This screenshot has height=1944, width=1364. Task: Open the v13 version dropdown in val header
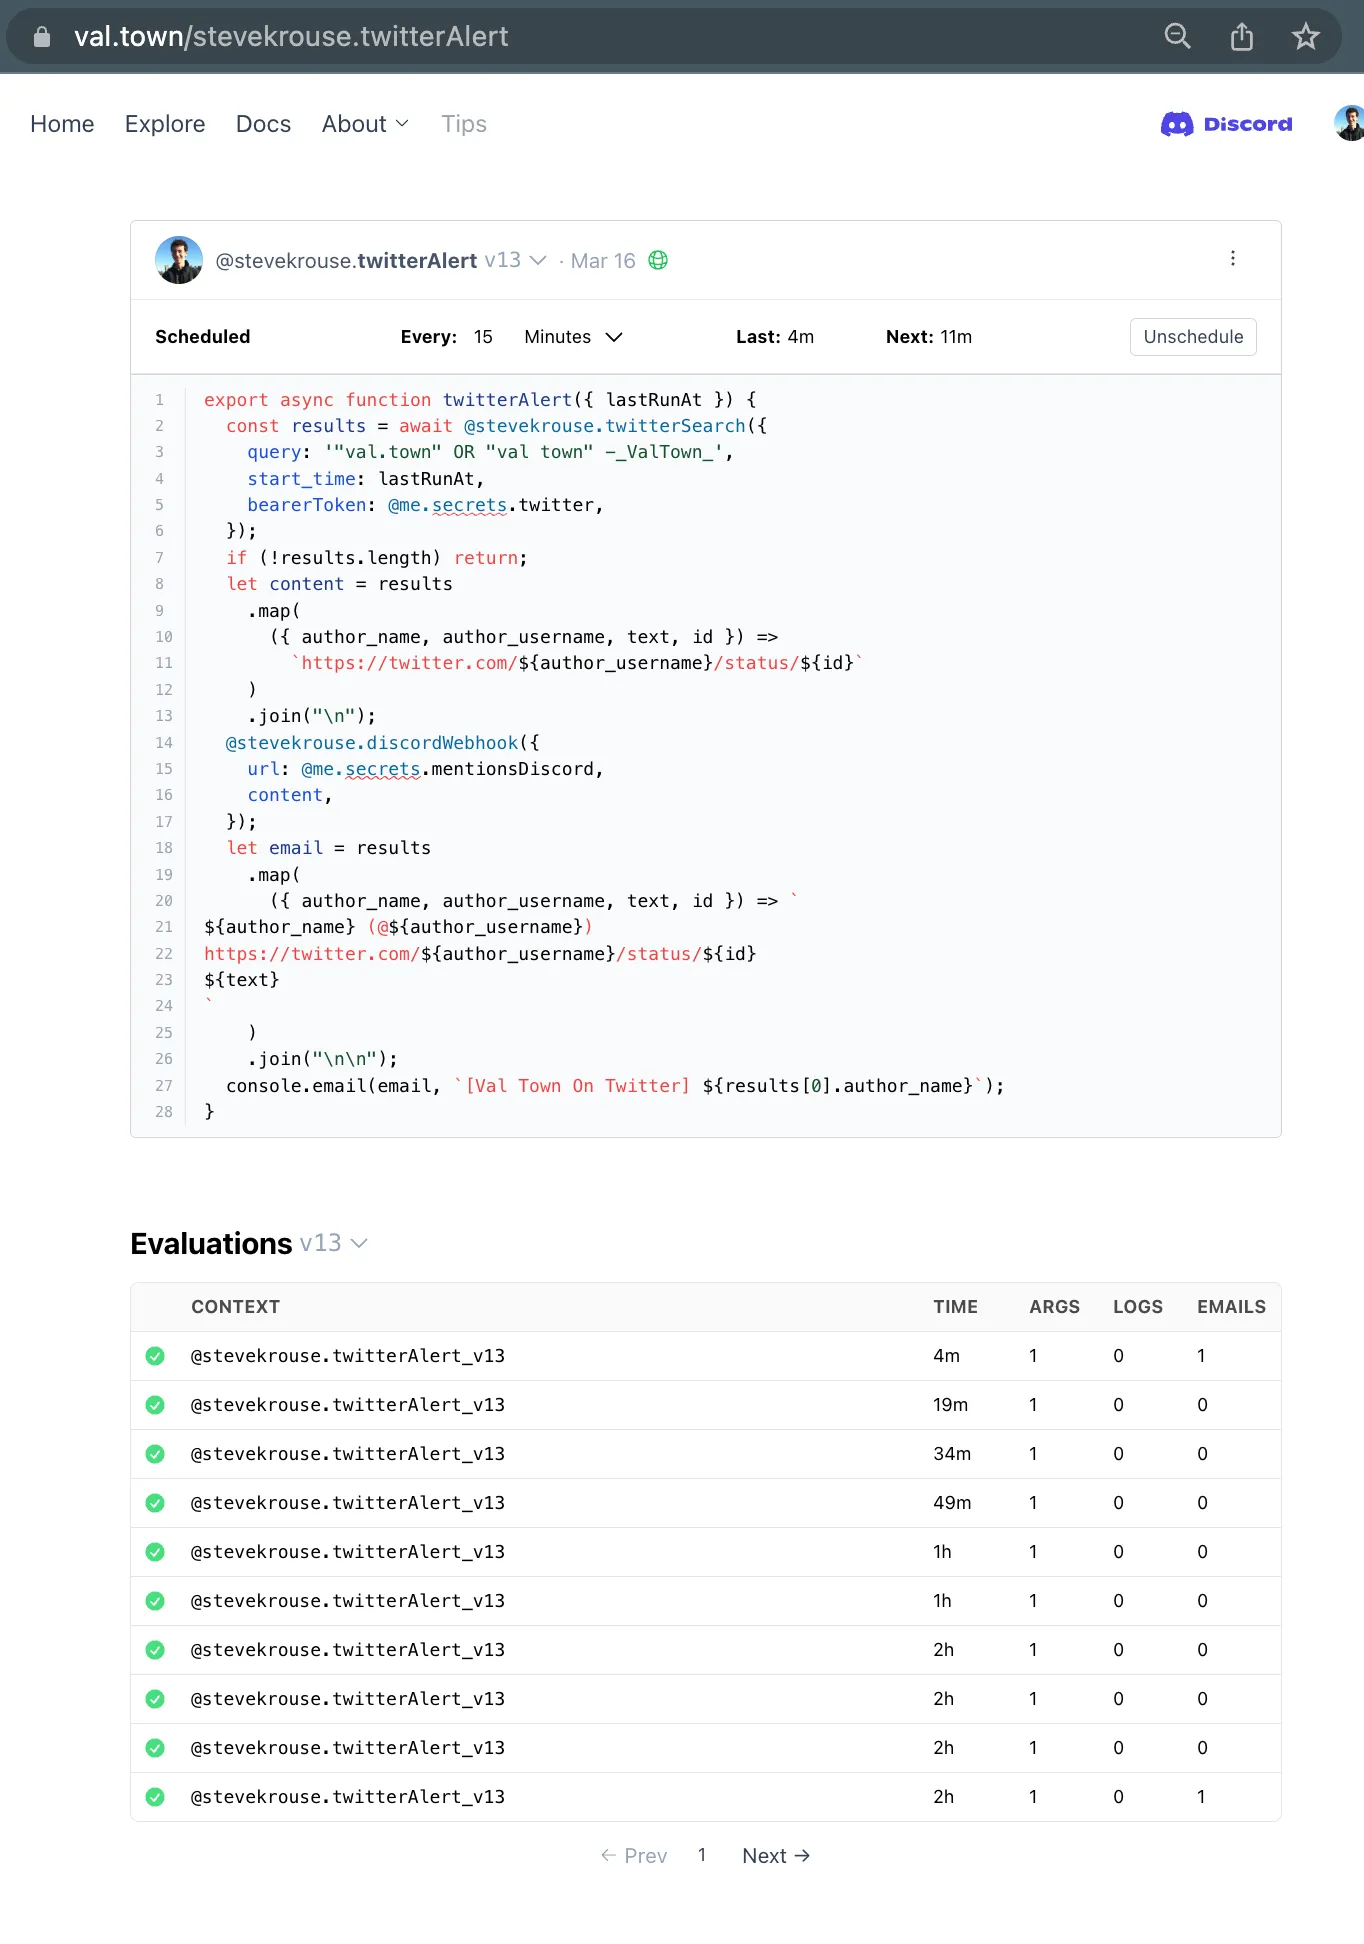[516, 260]
